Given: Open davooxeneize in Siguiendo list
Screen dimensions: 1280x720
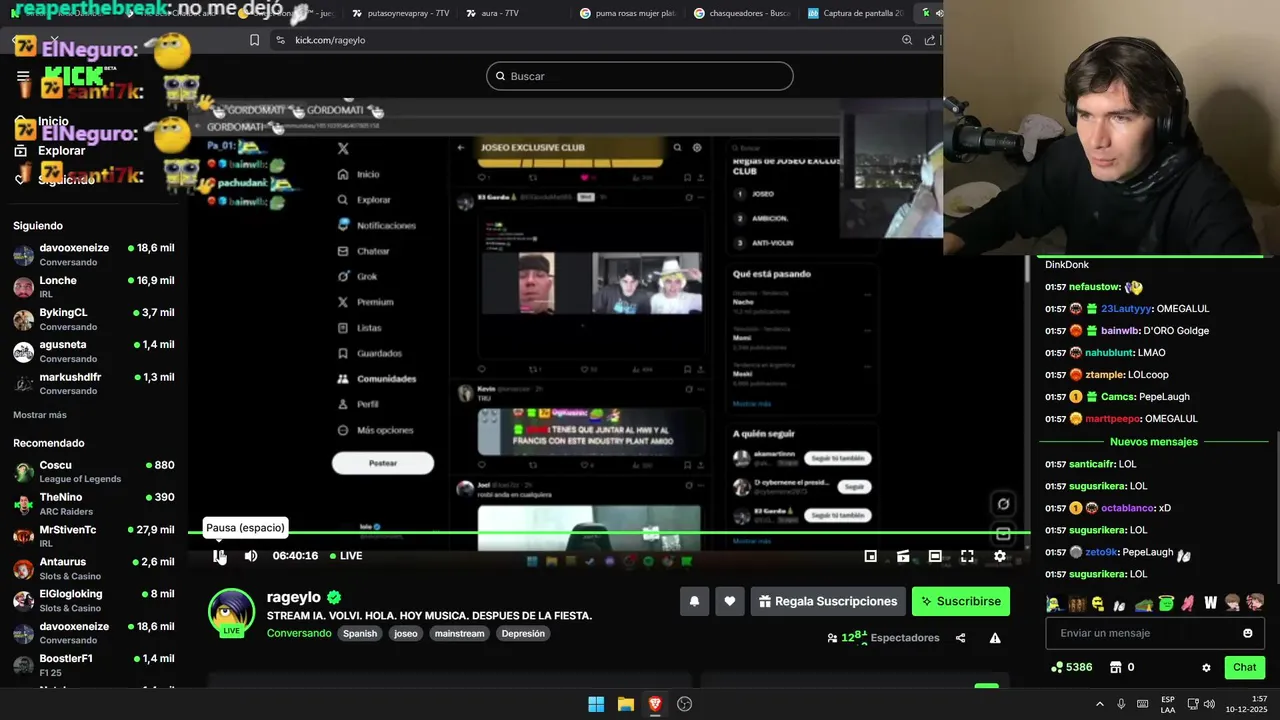Looking at the screenshot, I should tap(94, 254).
